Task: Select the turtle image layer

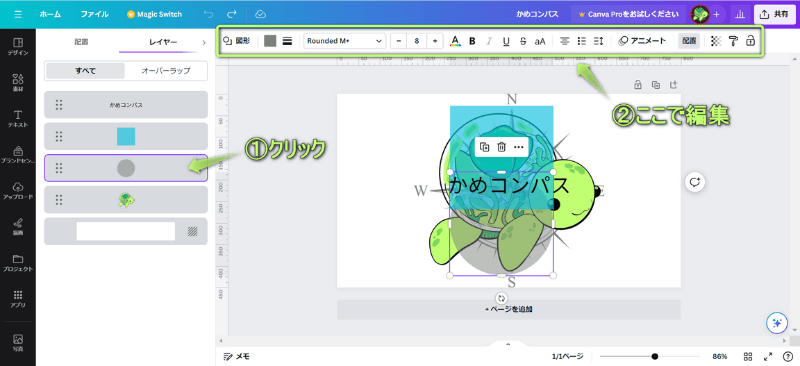Action: click(x=126, y=200)
